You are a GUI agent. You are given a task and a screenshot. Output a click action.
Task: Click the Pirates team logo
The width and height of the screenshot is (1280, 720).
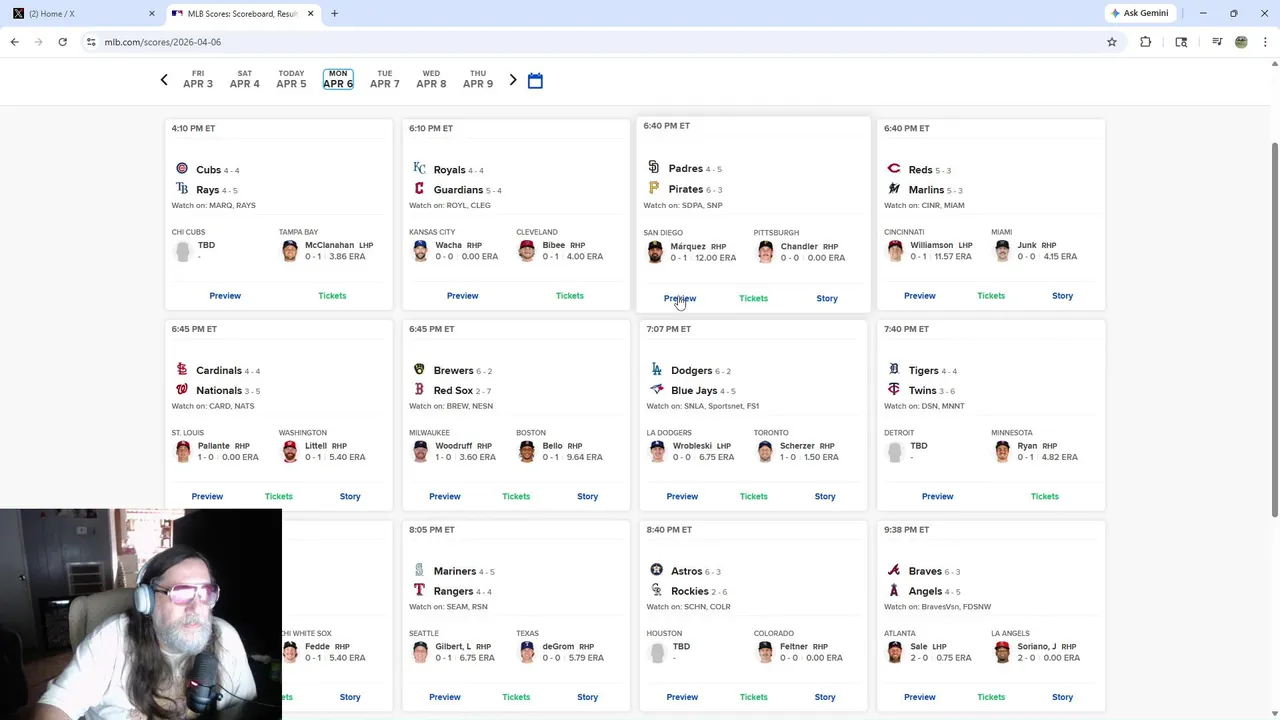[x=654, y=188]
